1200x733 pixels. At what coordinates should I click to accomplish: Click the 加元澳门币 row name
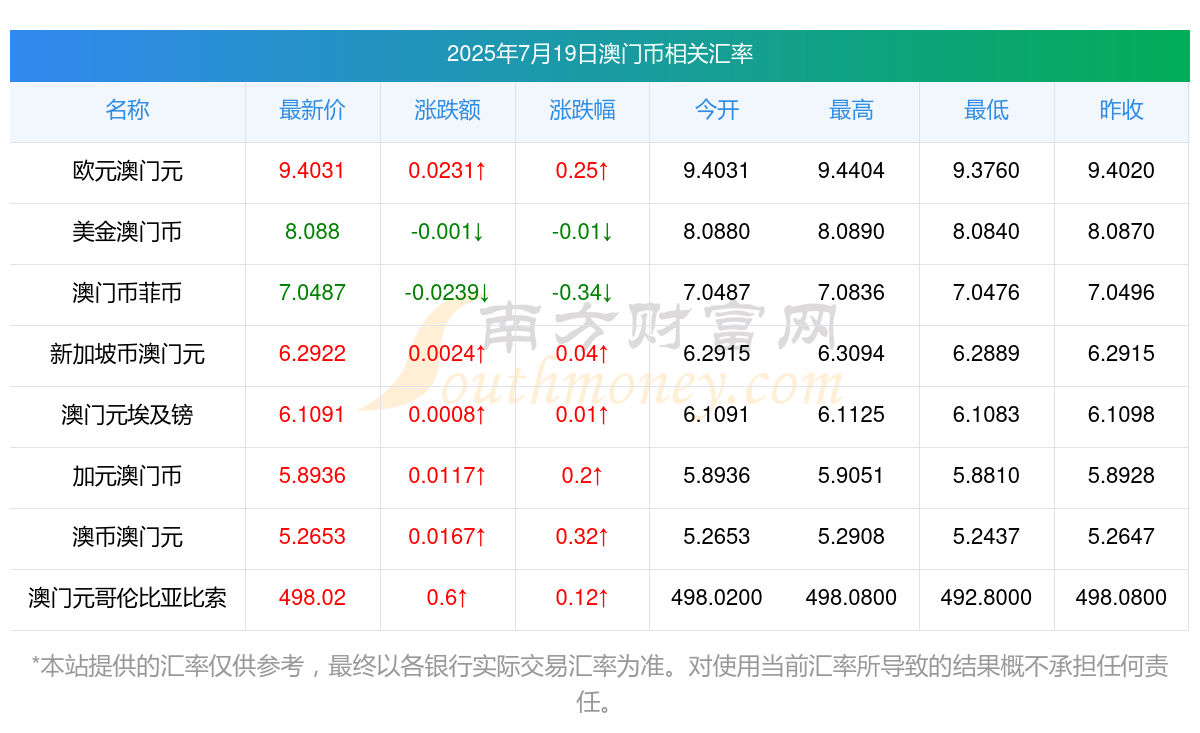click(128, 476)
